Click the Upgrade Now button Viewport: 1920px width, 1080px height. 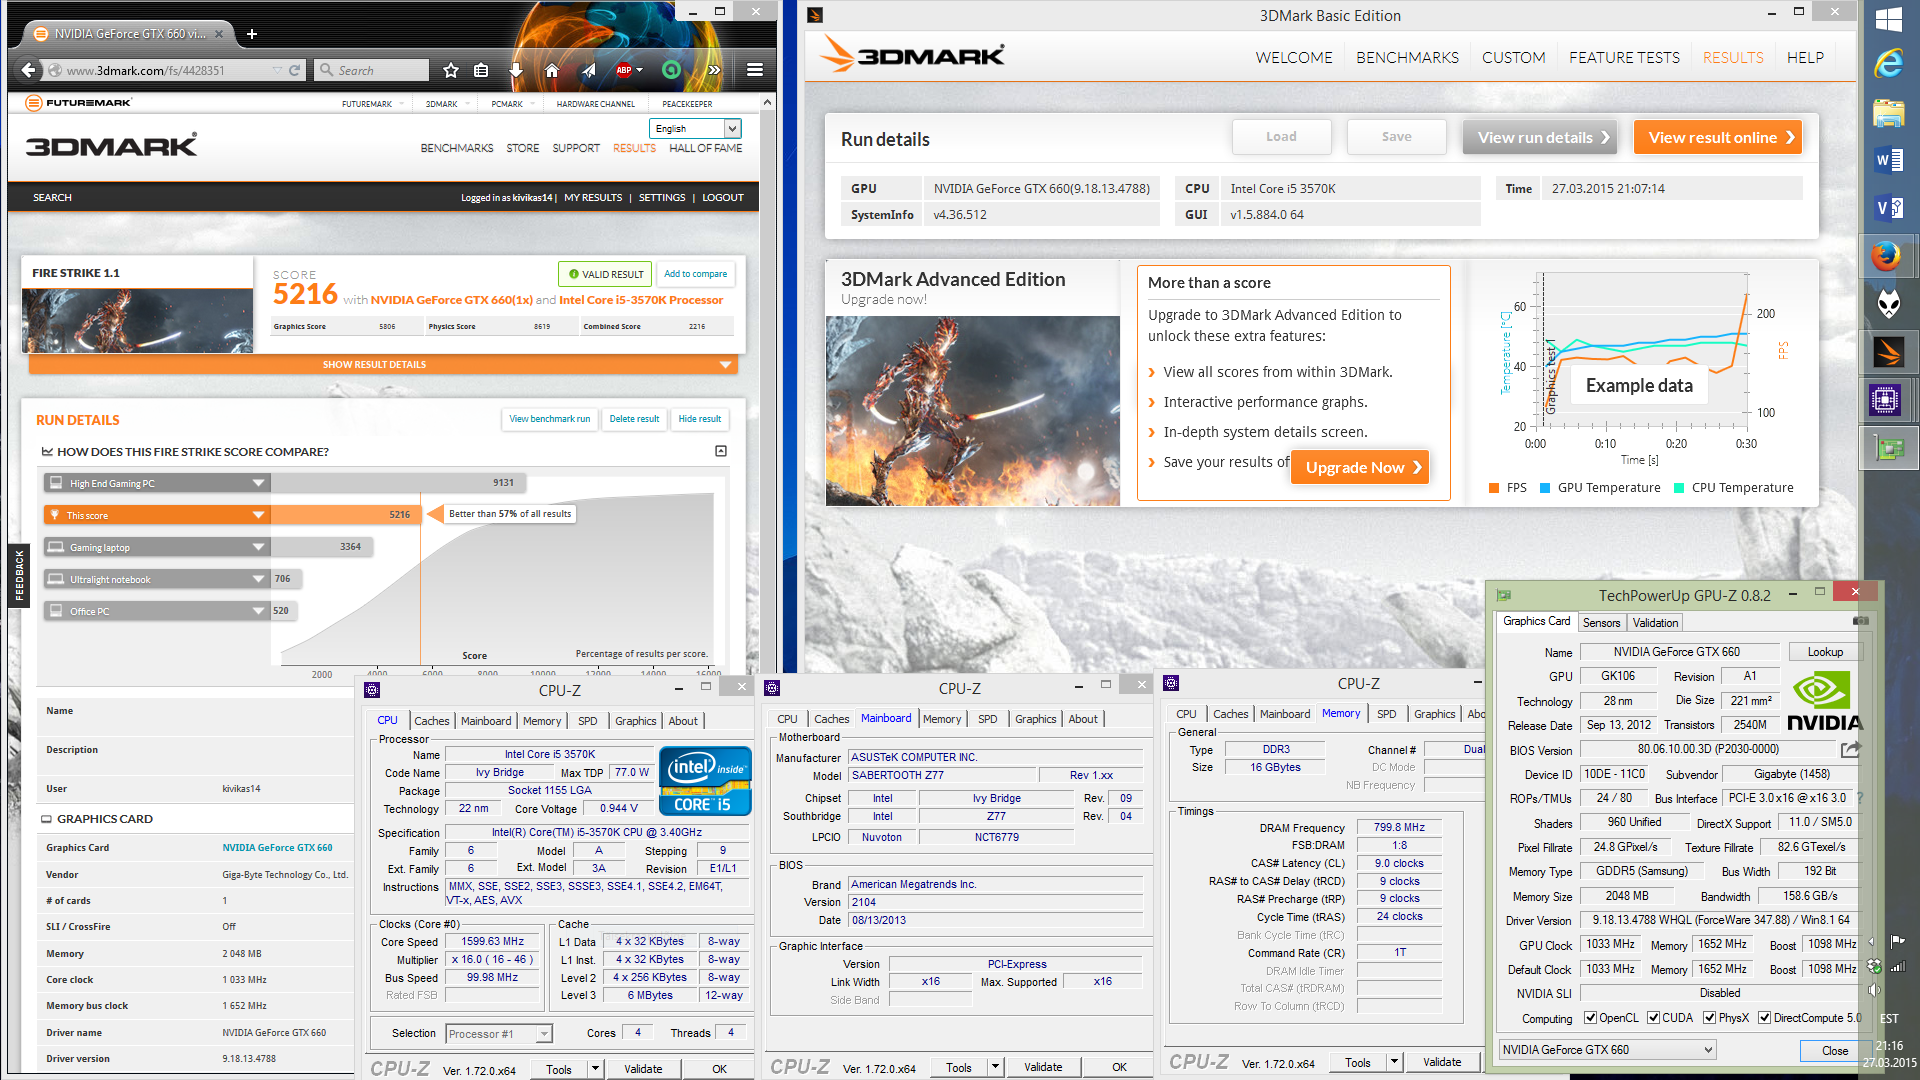point(1360,467)
